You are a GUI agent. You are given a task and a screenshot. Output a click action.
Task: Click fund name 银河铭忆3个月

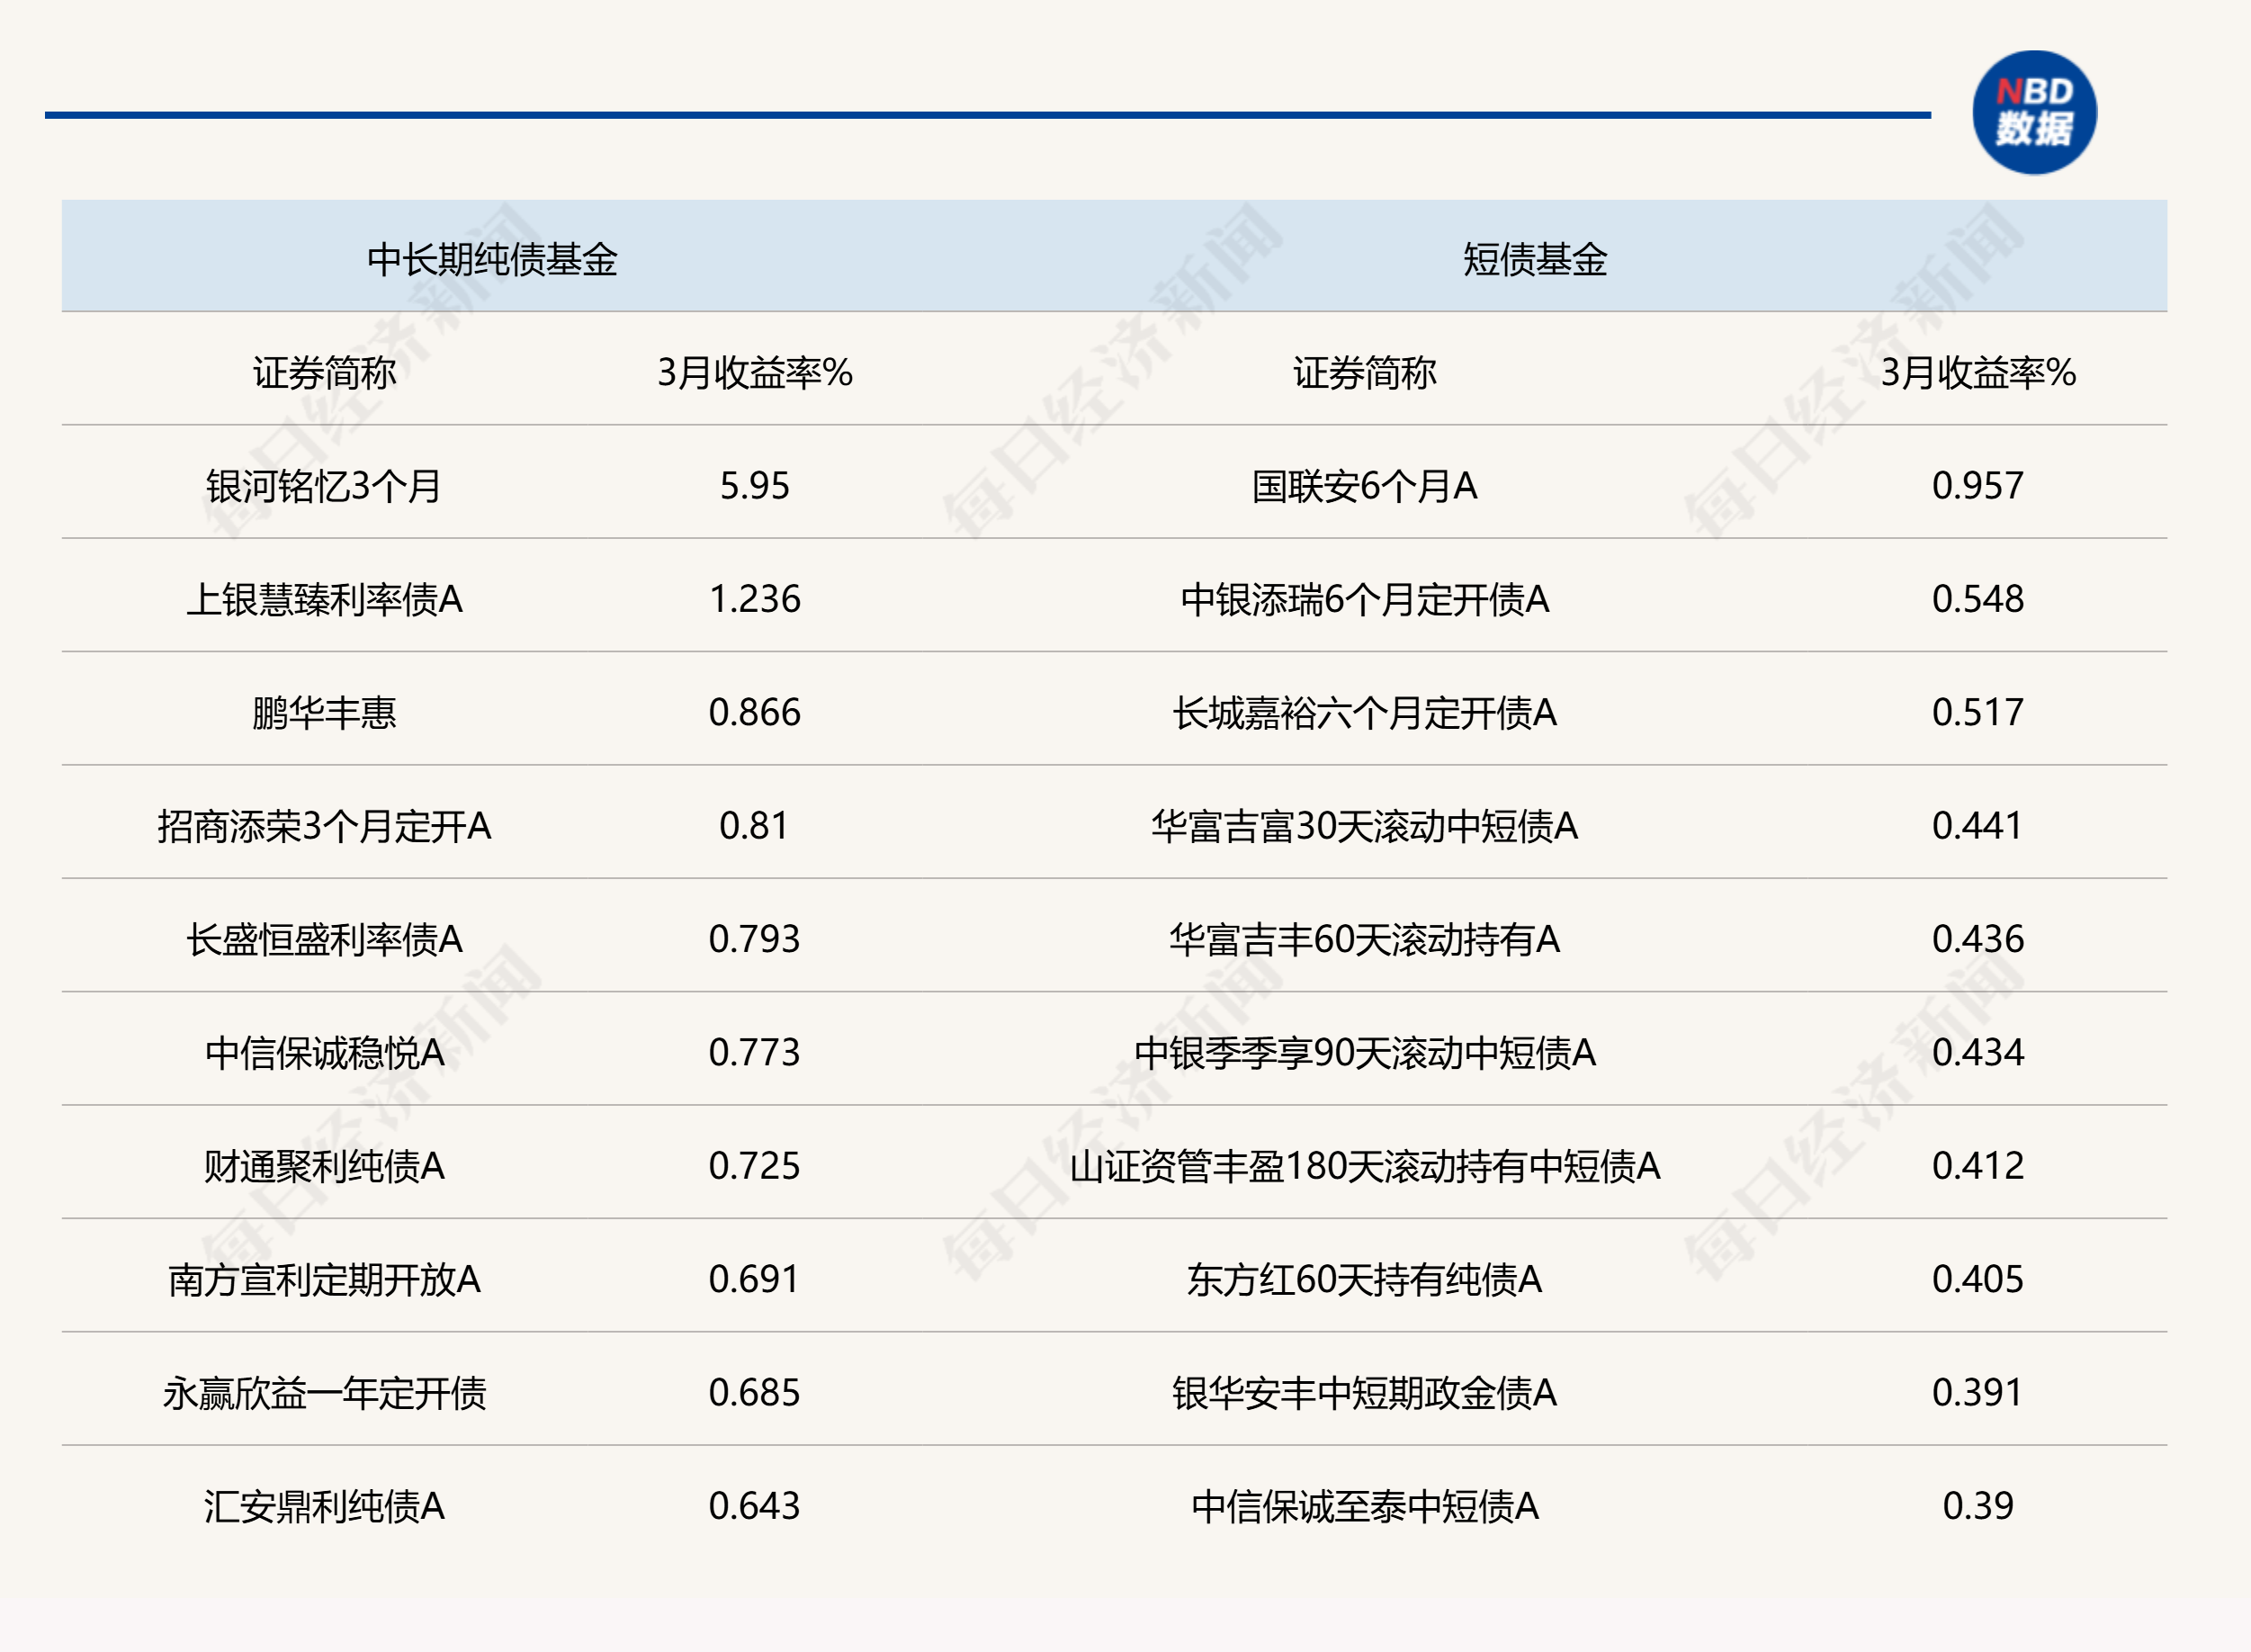point(324,486)
